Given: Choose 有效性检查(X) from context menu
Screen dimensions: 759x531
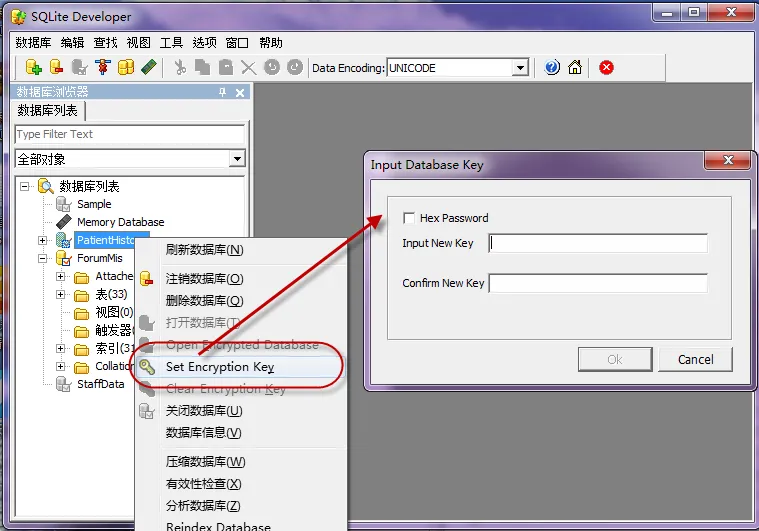Looking at the screenshot, I should click(241, 484).
